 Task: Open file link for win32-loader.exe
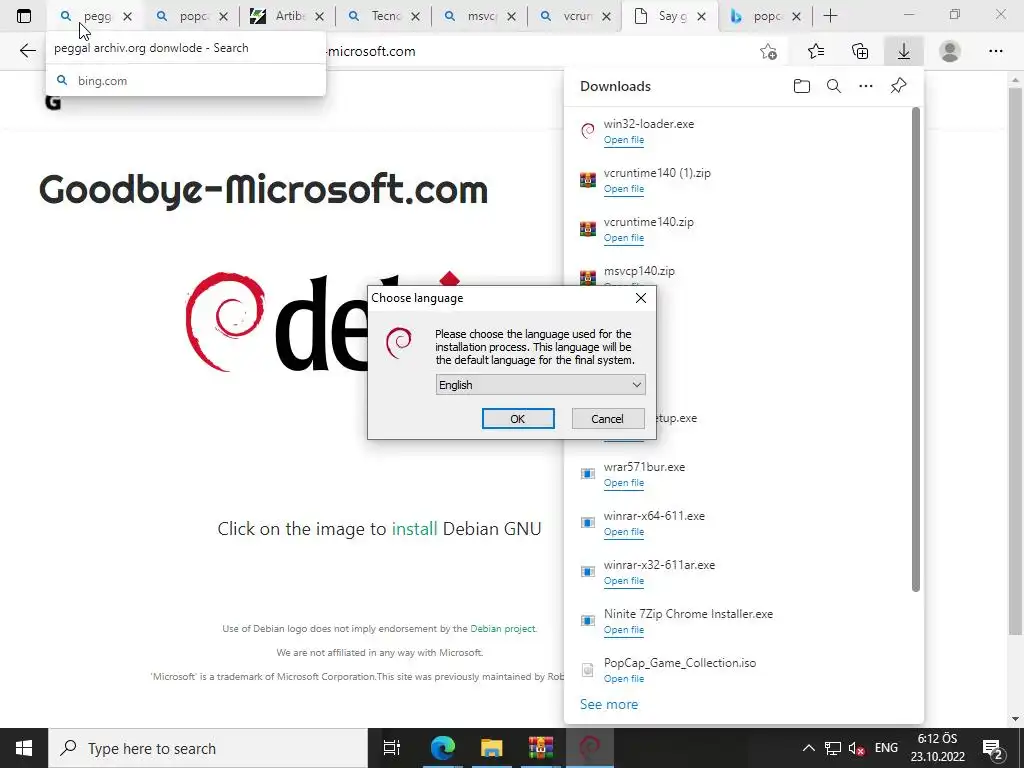pyautogui.click(x=624, y=140)
